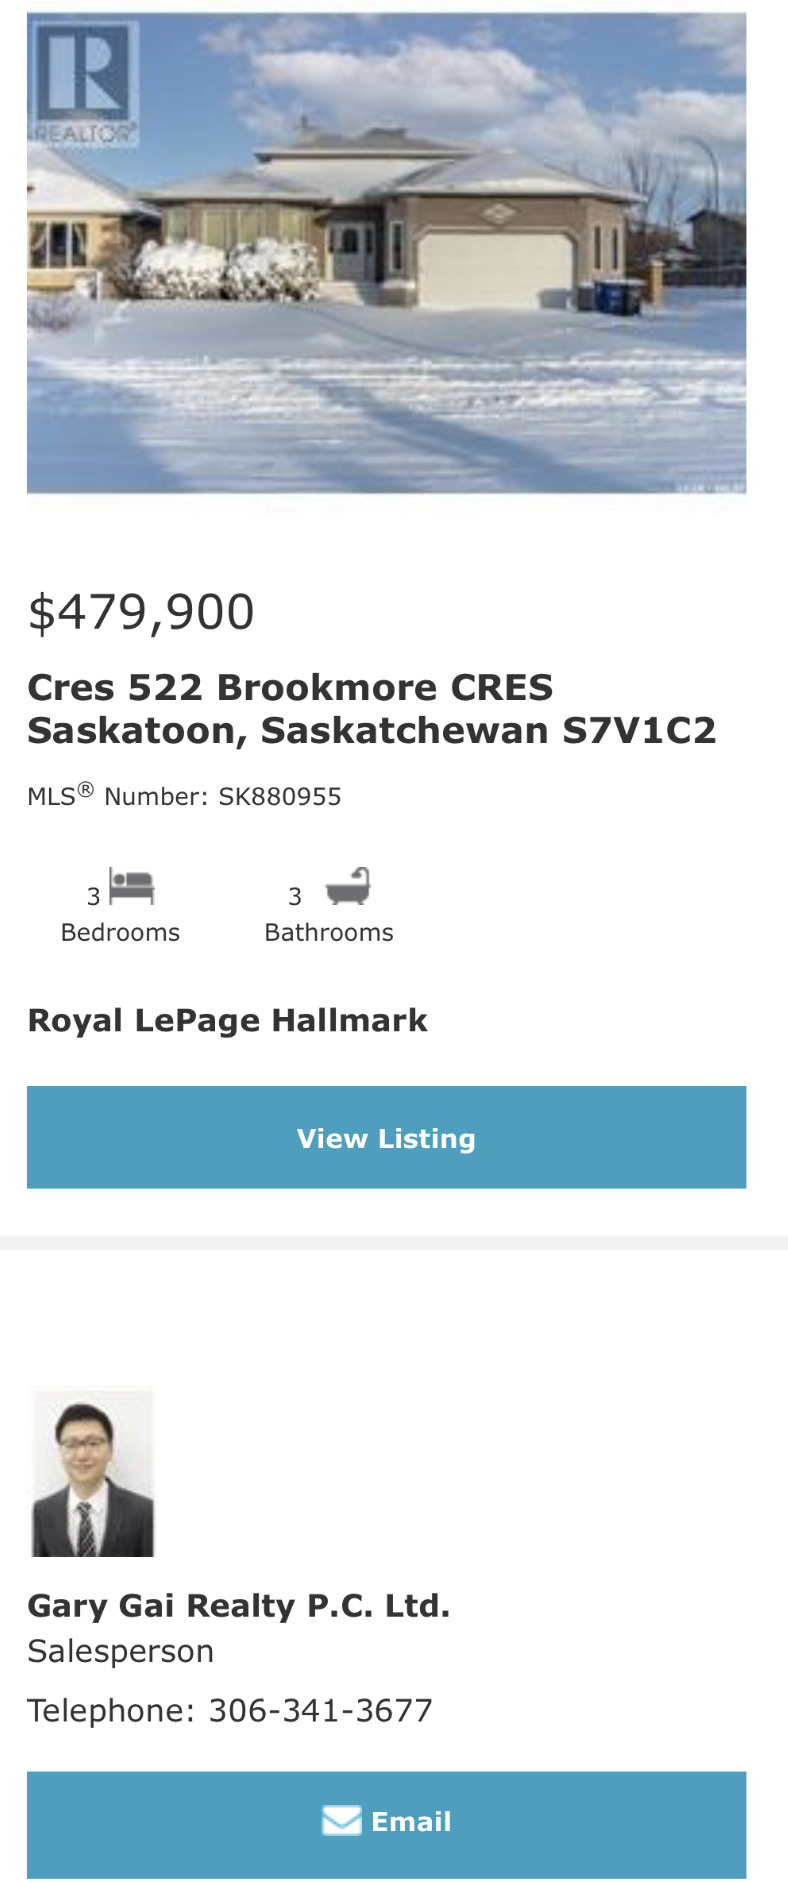Open the Gary Gai Realty P.C. Ltd. name
The image size is (788, 1883).
point(238,1605)
